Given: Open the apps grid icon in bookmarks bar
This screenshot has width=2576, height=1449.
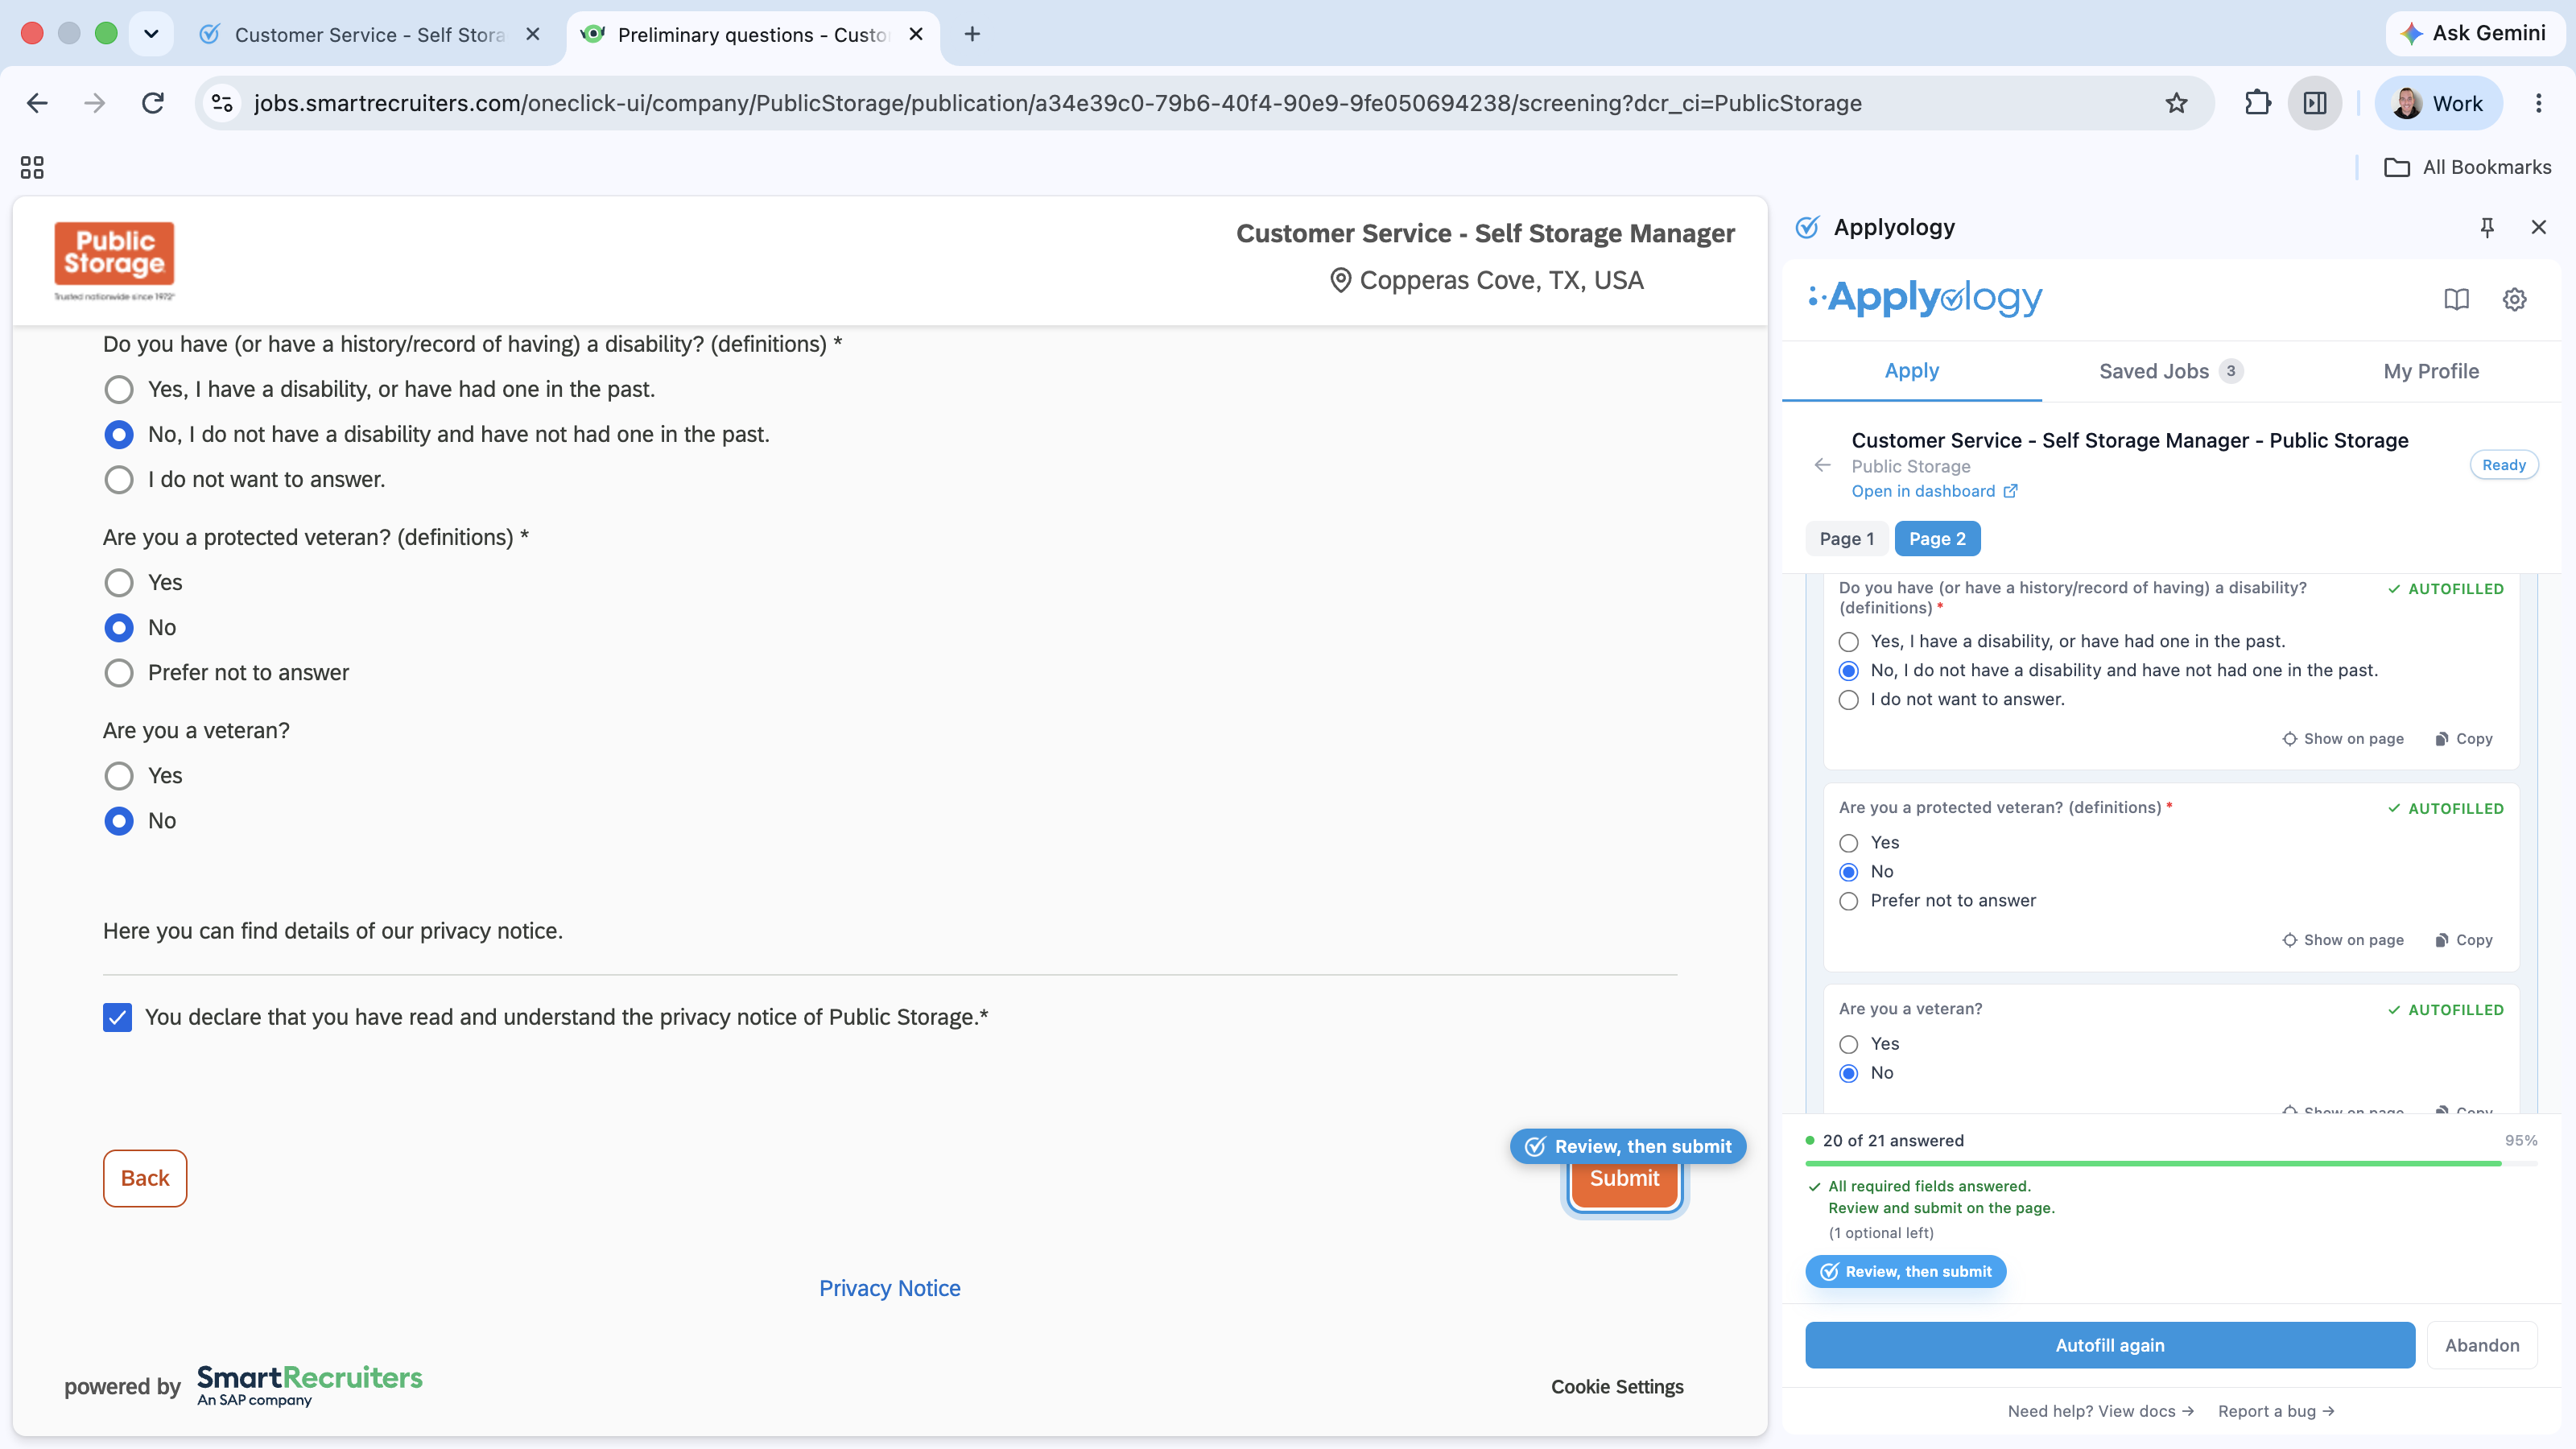Looking at the screenshot, I should pyautogui.click(x=32, y=167).
